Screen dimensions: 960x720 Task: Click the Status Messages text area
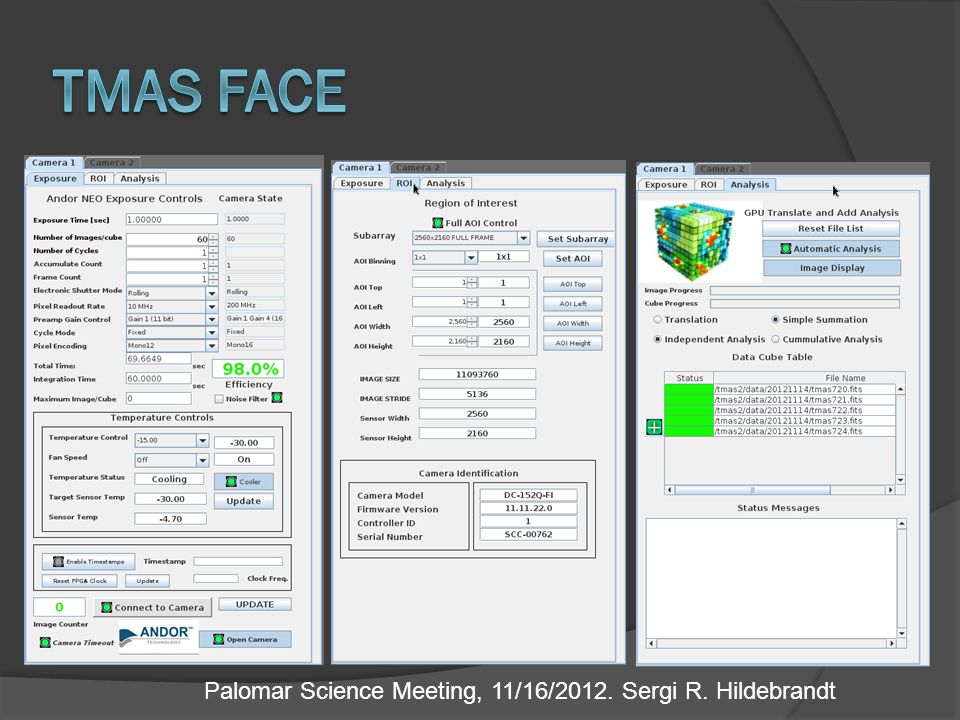coord(771,579)
